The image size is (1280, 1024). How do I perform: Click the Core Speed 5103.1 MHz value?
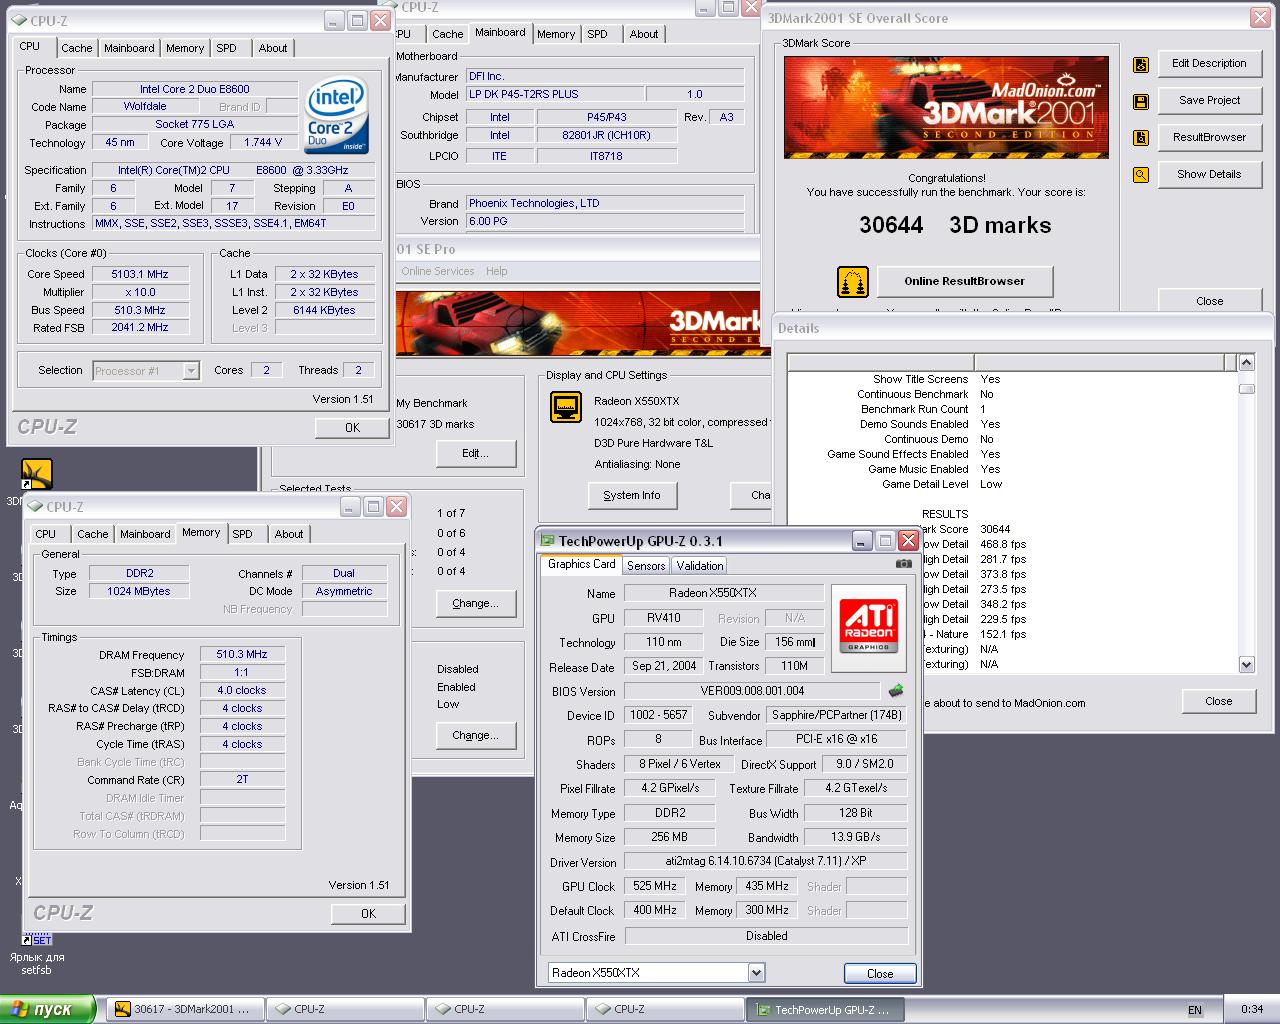point(140,274)
